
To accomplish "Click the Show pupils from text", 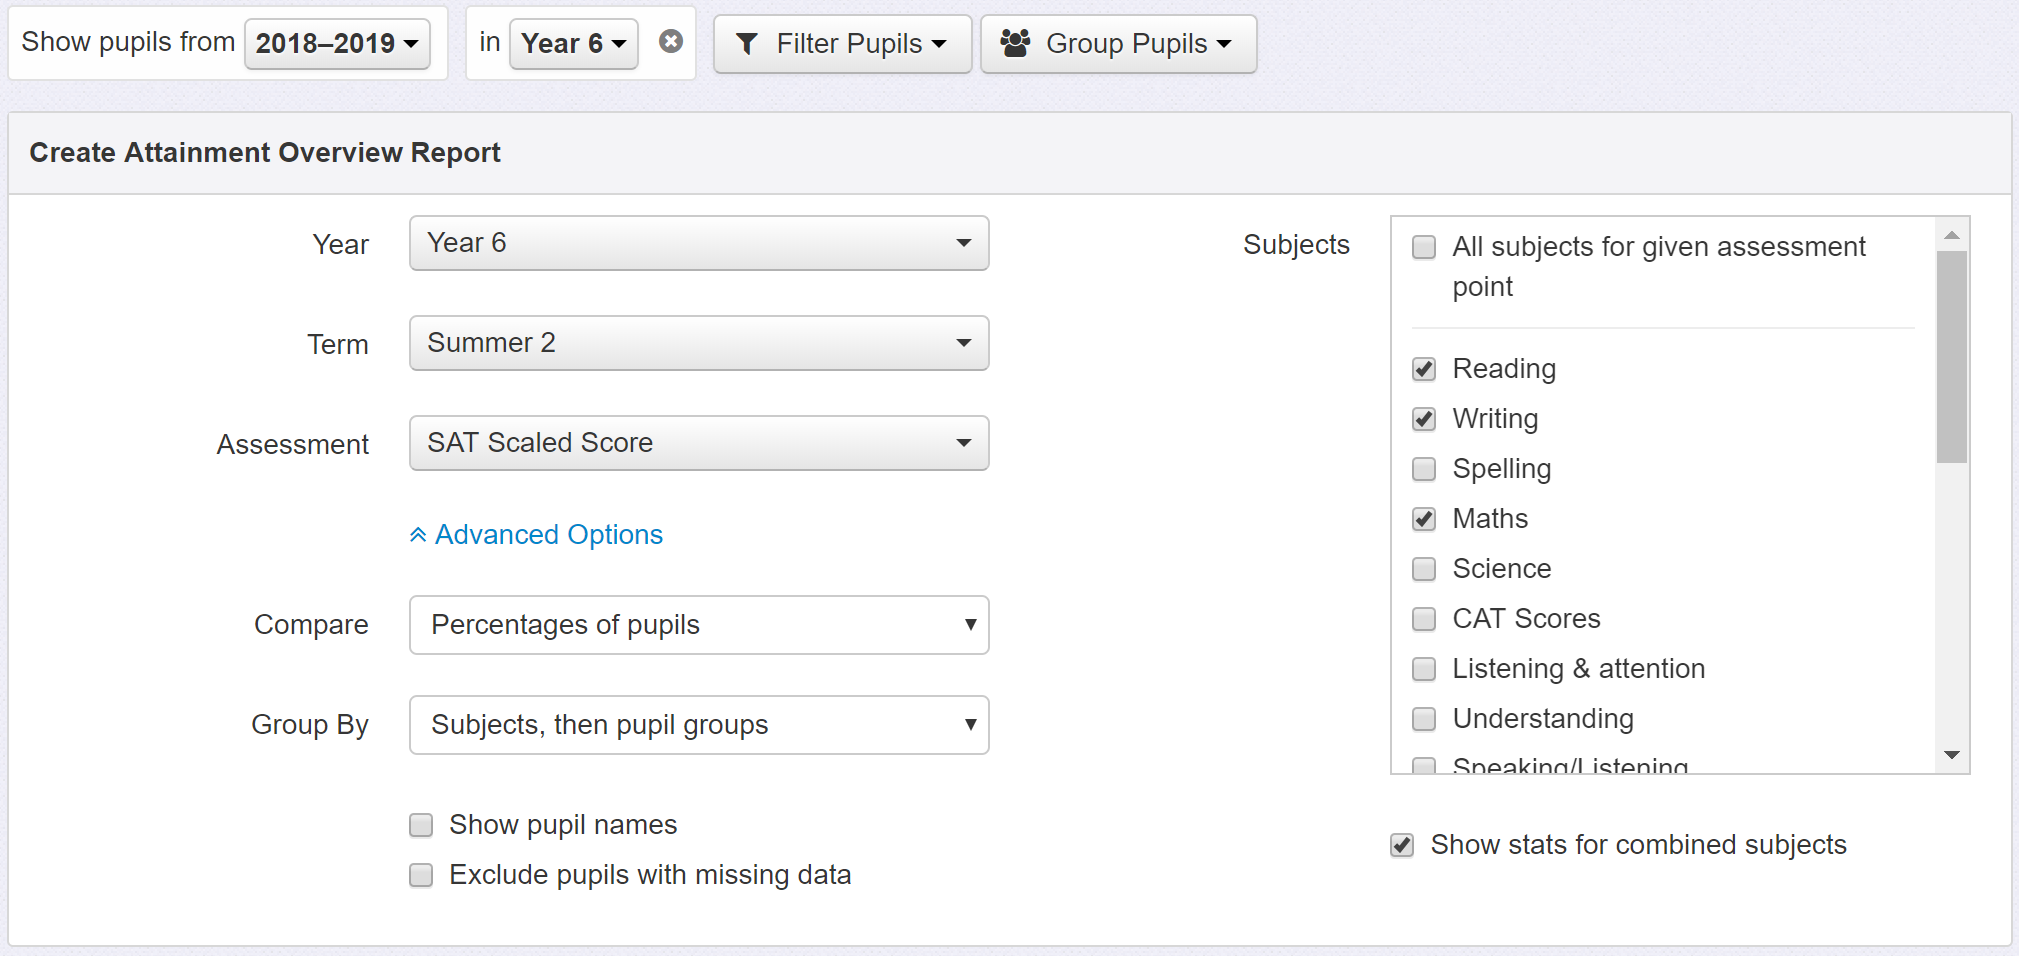I will click(x=128, y=42).
